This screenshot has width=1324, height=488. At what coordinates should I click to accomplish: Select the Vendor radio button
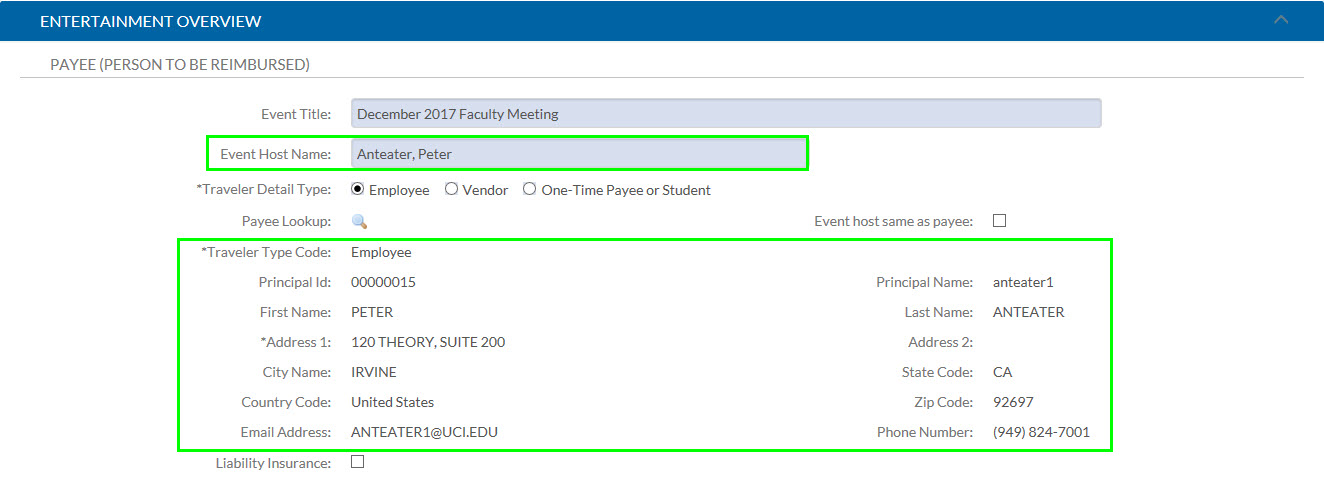[451, 189]
